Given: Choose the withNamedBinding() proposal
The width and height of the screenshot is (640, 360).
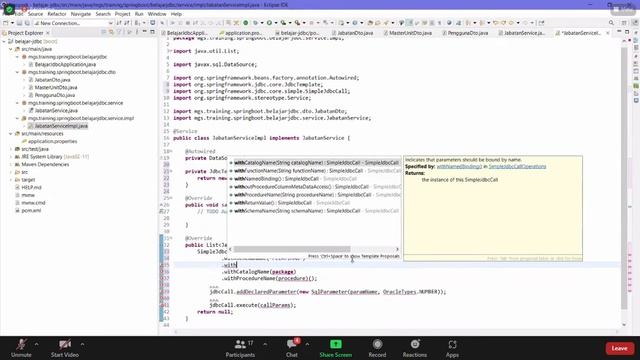Looking at the screenshot, I should pos(314,179).
